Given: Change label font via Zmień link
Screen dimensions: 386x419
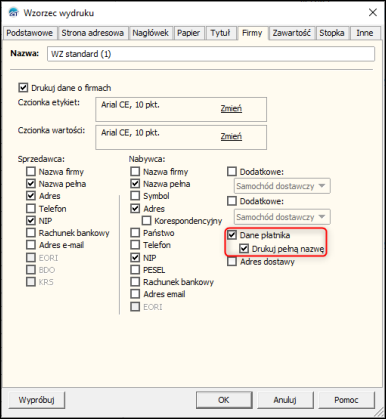Looking at the screenshot, I should [x=231, y=108].
